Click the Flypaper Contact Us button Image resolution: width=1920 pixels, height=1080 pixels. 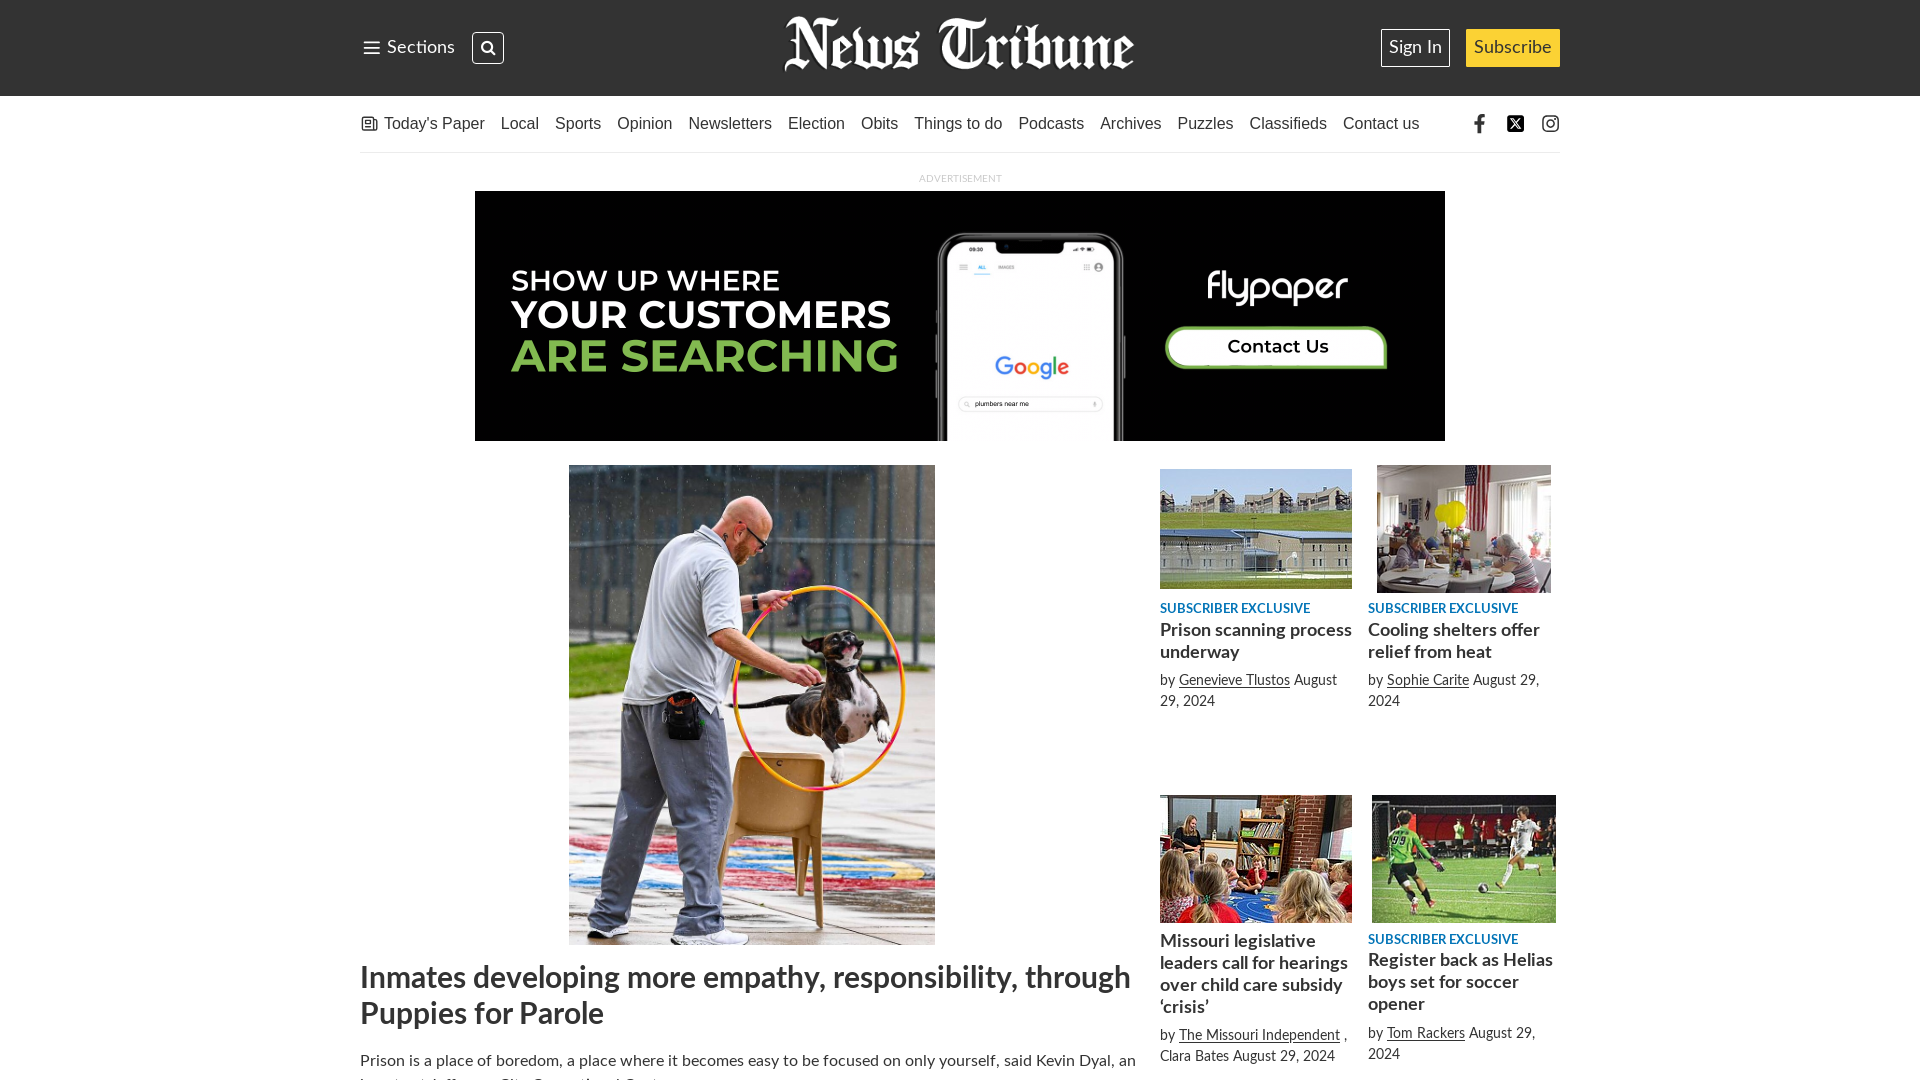[x=1275, y=345]
